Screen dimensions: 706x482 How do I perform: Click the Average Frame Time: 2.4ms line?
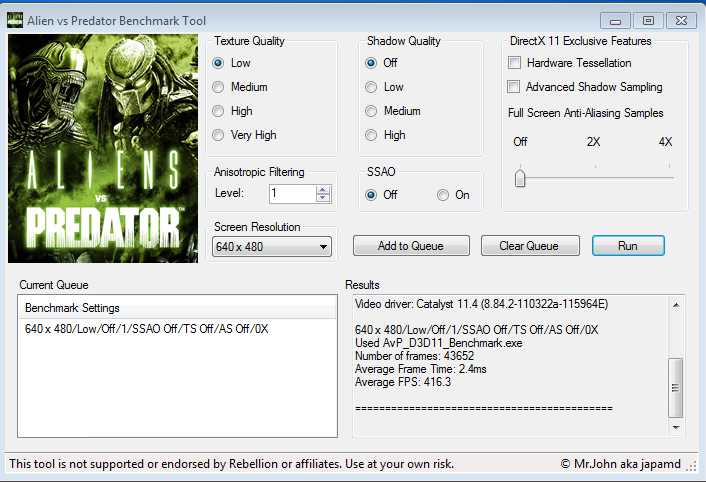421,369
